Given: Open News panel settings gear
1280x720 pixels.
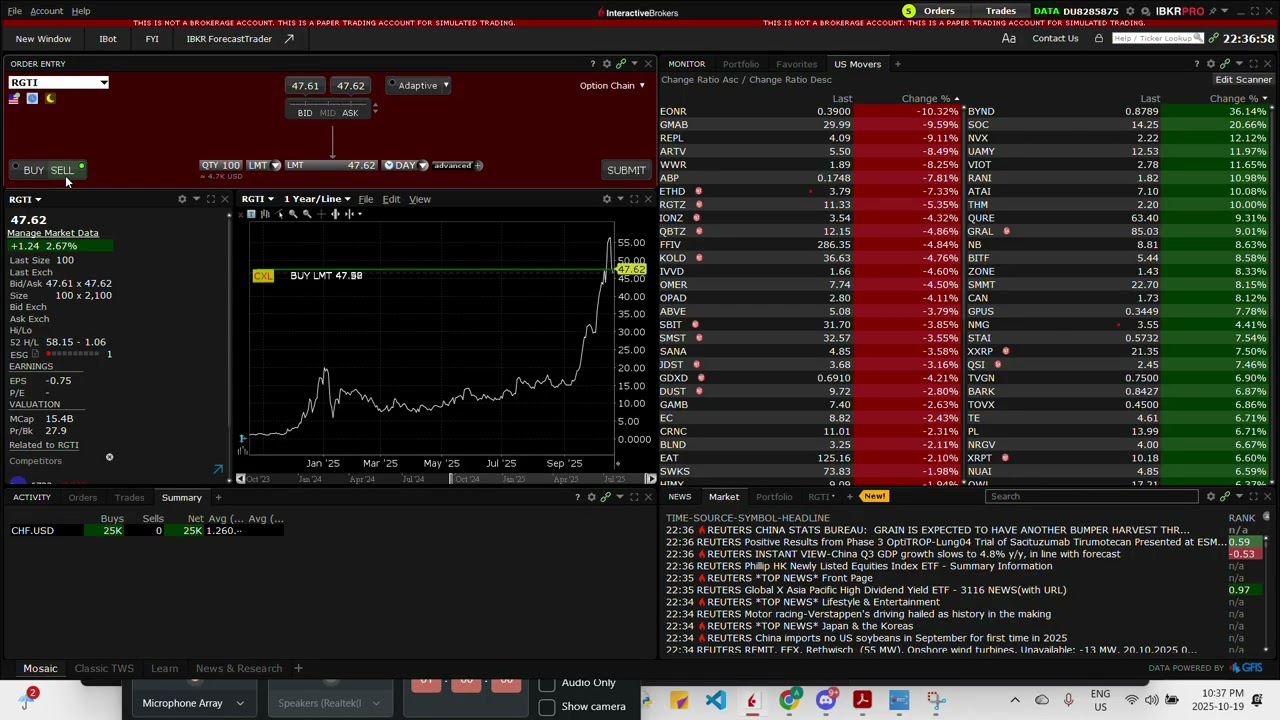Looking at the screenshot, I should [1211, 496].
